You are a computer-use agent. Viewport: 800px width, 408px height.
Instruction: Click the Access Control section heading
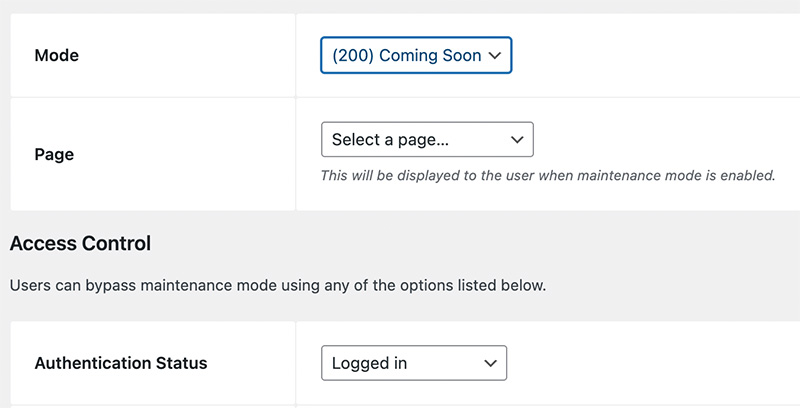point(80,243)
